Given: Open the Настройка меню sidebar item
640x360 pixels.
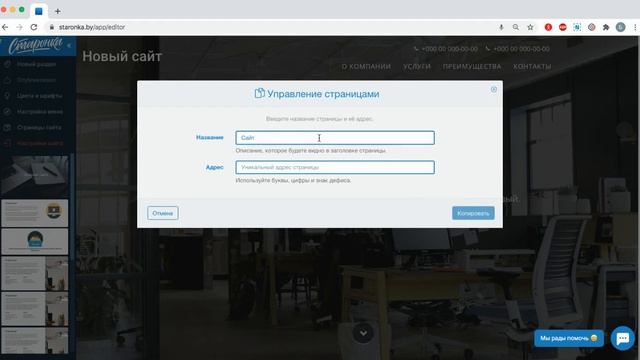Looking at the screenshot, I should pos(40,111).
